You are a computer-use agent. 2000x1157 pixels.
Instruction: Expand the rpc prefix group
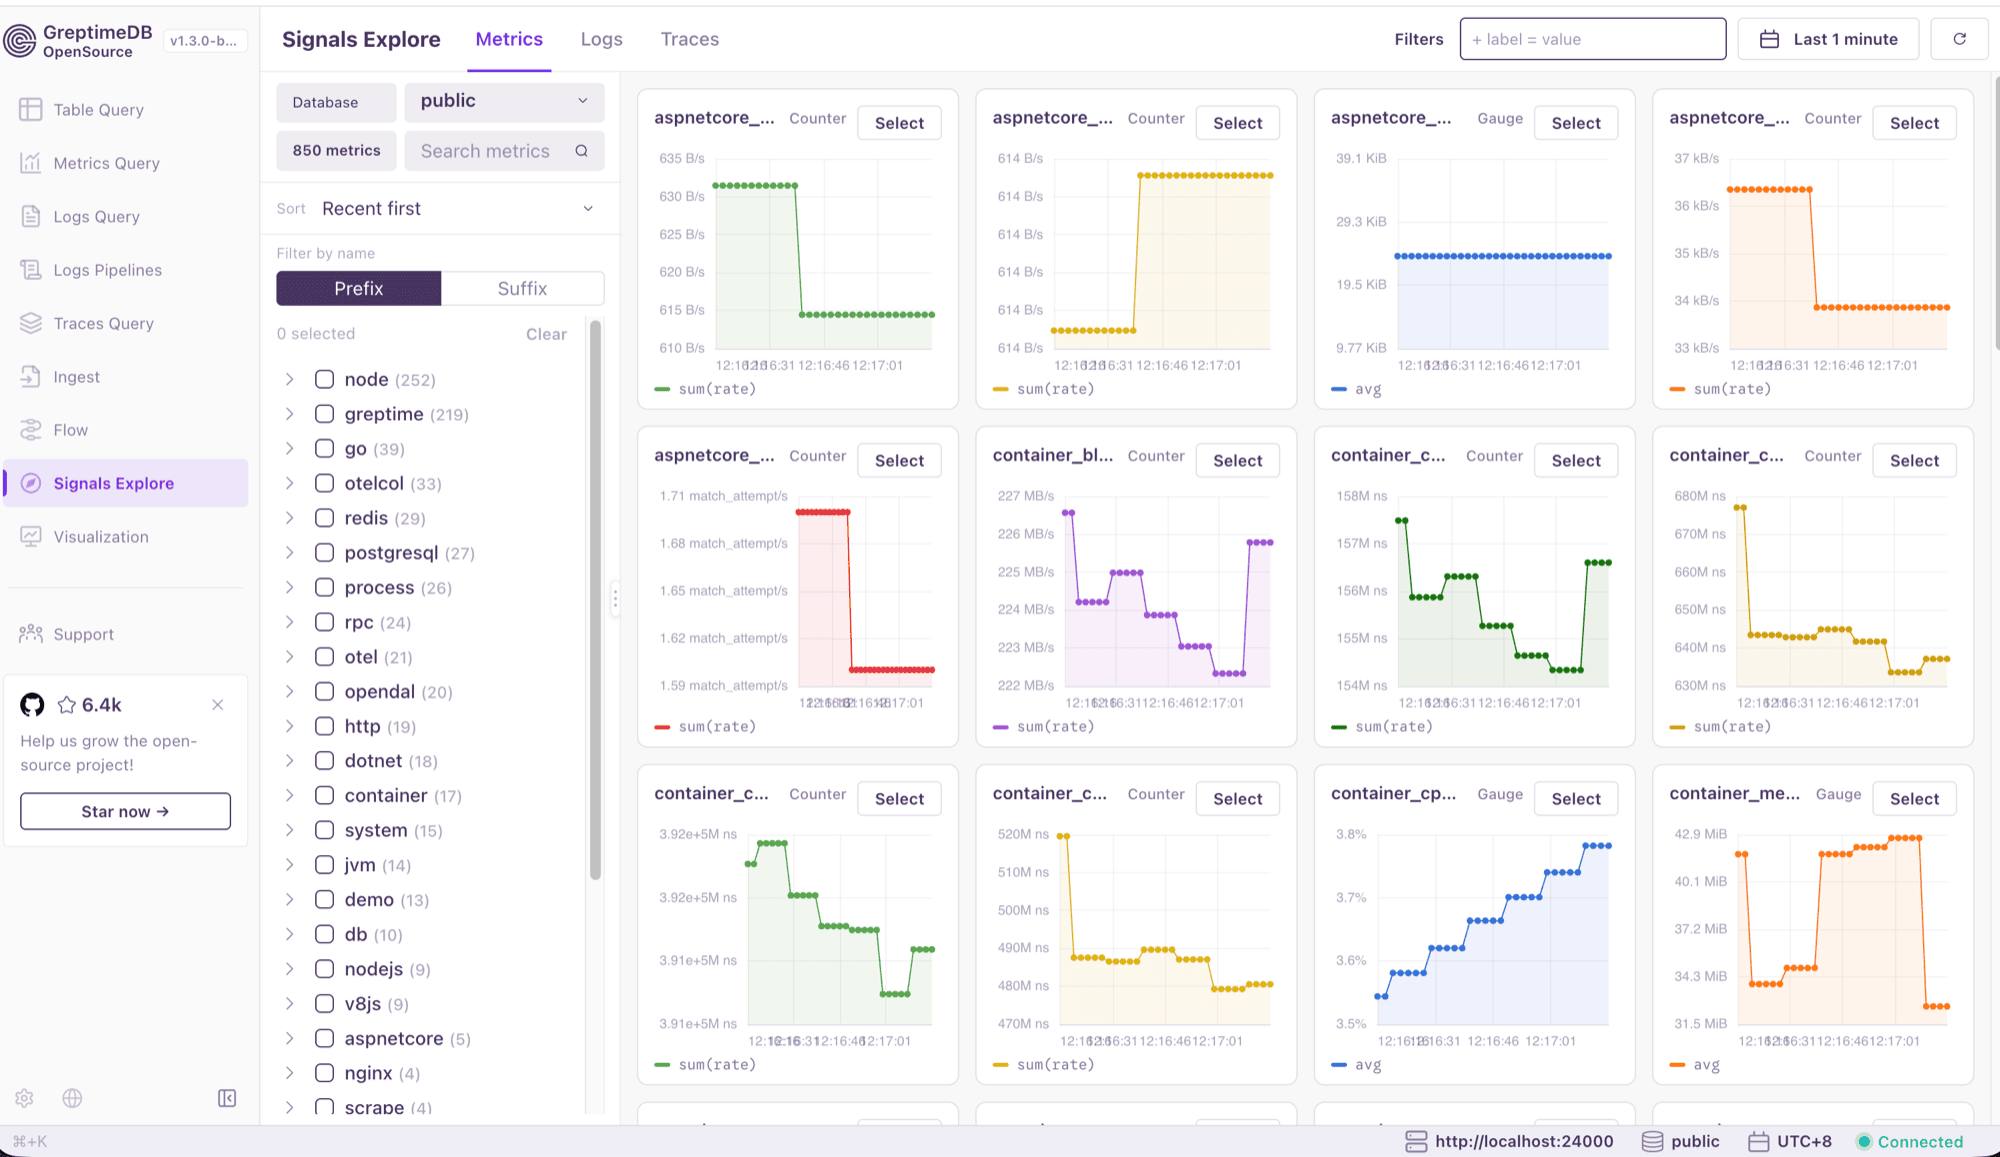289,622
